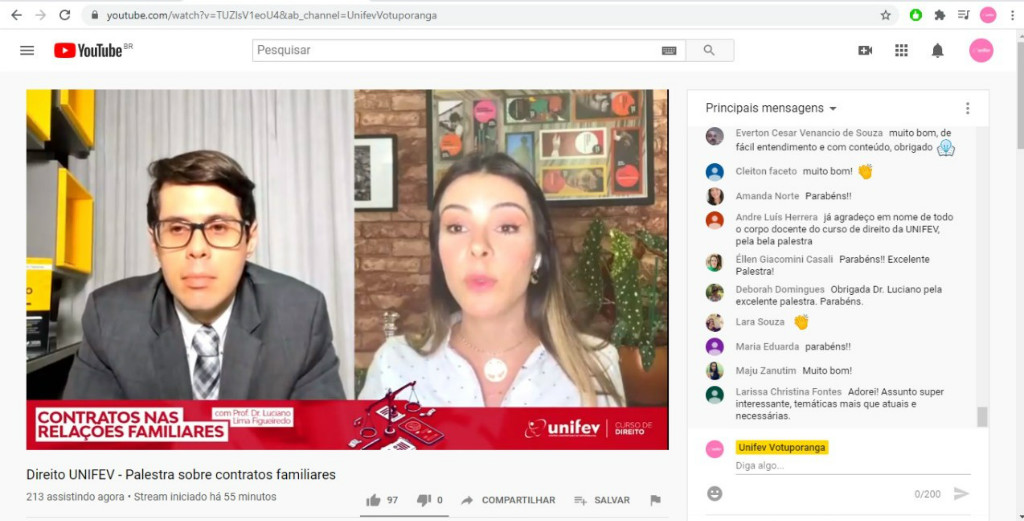The width and height of the screenshot is (1024, 521).
Task: Click the search magnifier button
Action: tap(709, 50)
